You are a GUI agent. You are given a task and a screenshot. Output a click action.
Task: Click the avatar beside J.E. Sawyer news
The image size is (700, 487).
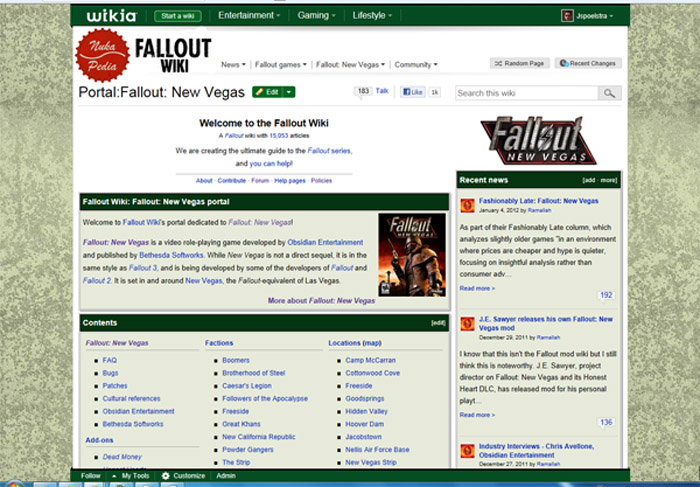(467, 324)
